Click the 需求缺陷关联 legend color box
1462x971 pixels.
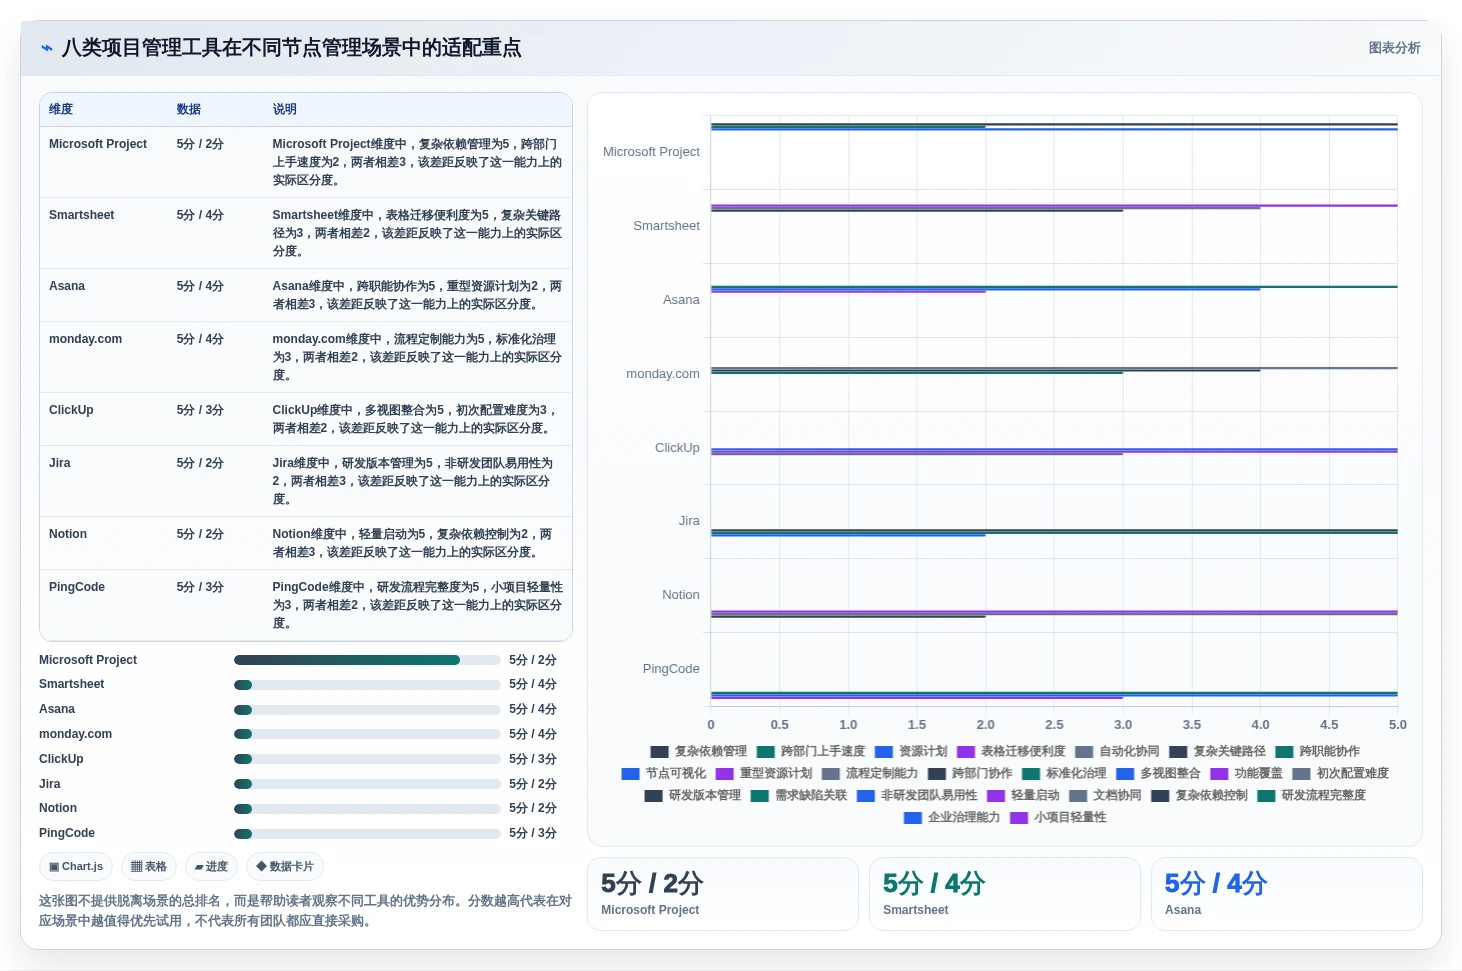(760, 796)
